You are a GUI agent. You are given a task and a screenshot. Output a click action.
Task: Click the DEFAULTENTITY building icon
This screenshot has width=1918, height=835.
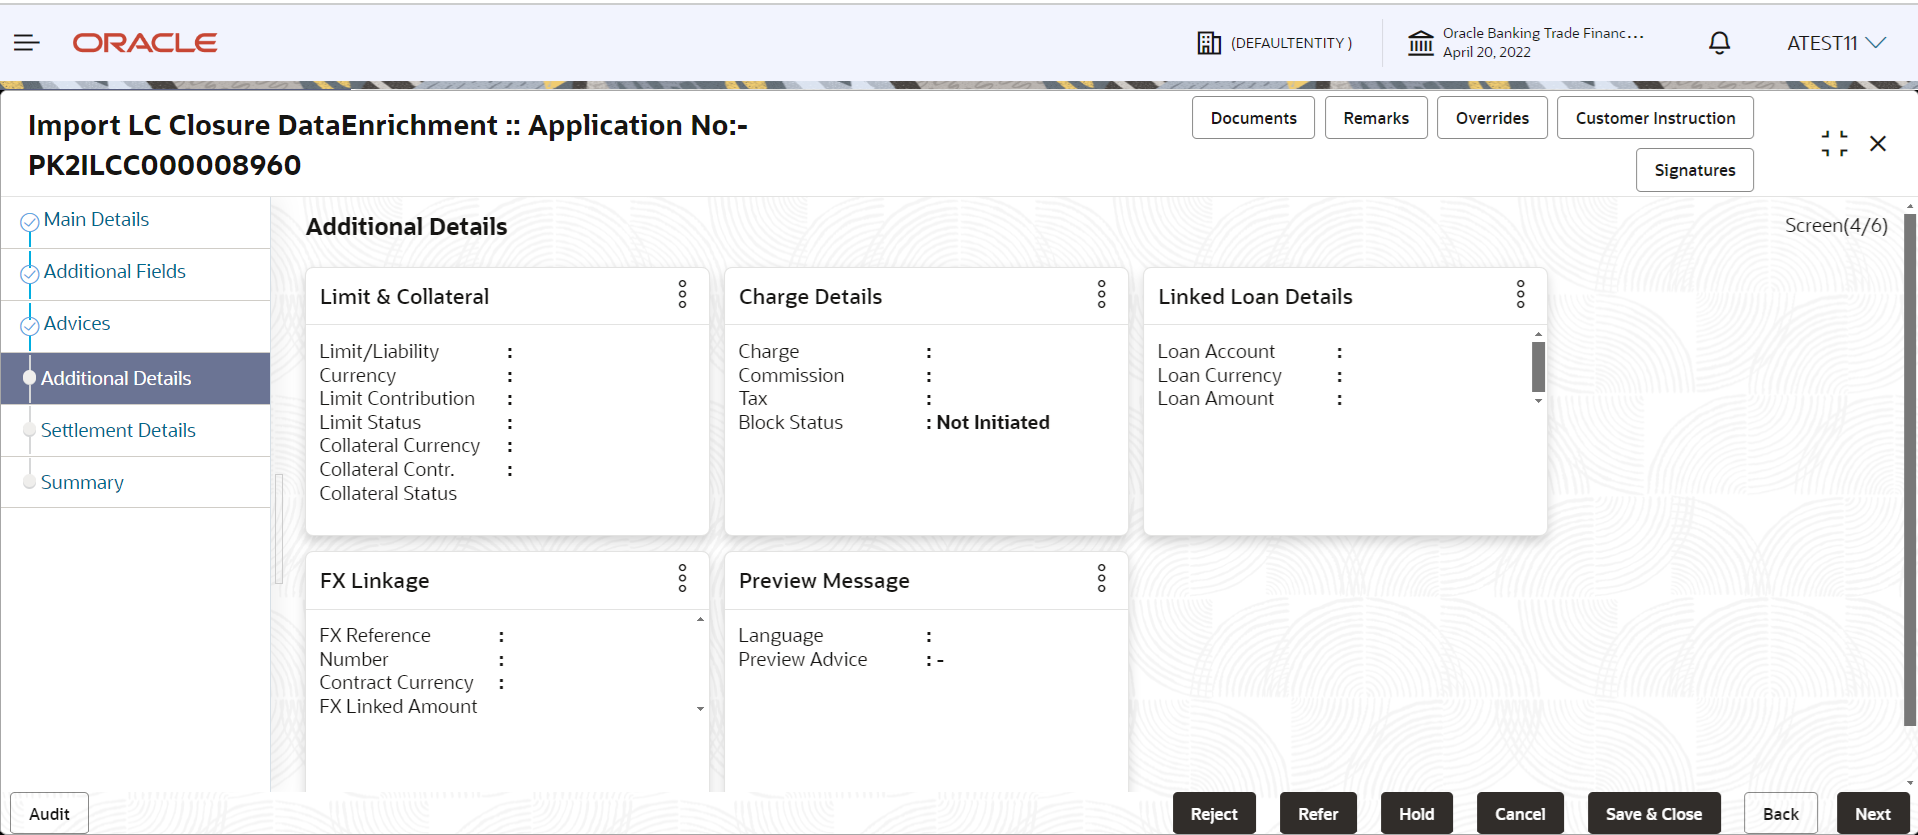[x=1209, y=43]
